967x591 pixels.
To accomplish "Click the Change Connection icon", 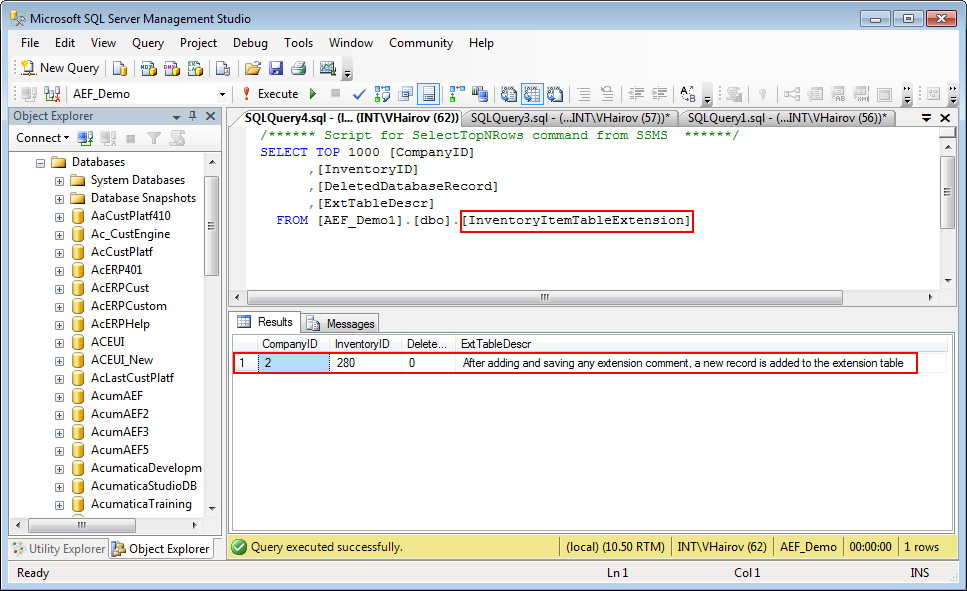I will coord(50,94).
